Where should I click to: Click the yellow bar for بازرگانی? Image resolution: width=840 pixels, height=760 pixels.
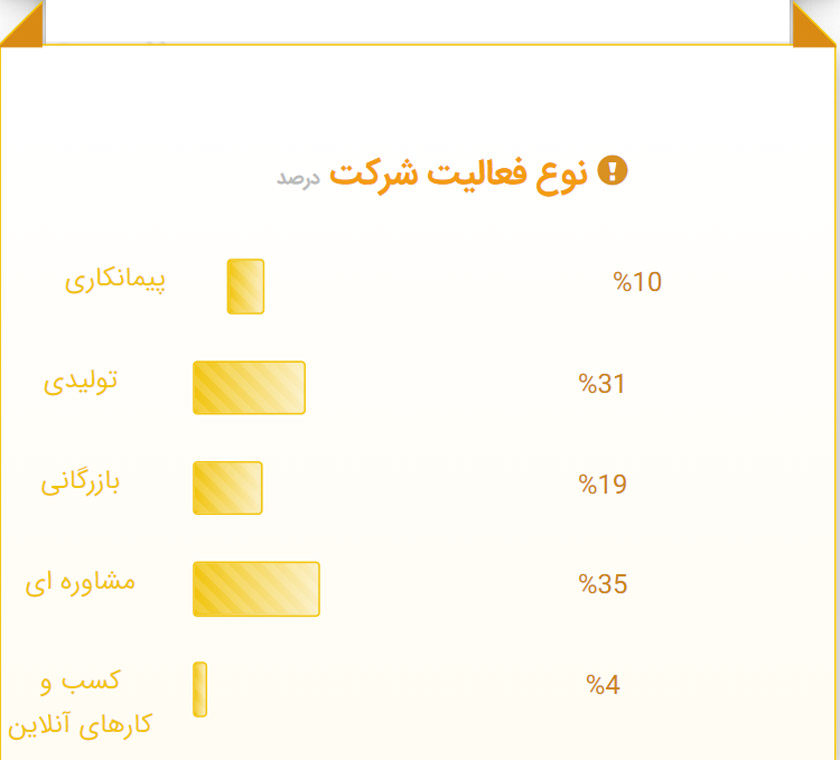(x=228, y=488)
